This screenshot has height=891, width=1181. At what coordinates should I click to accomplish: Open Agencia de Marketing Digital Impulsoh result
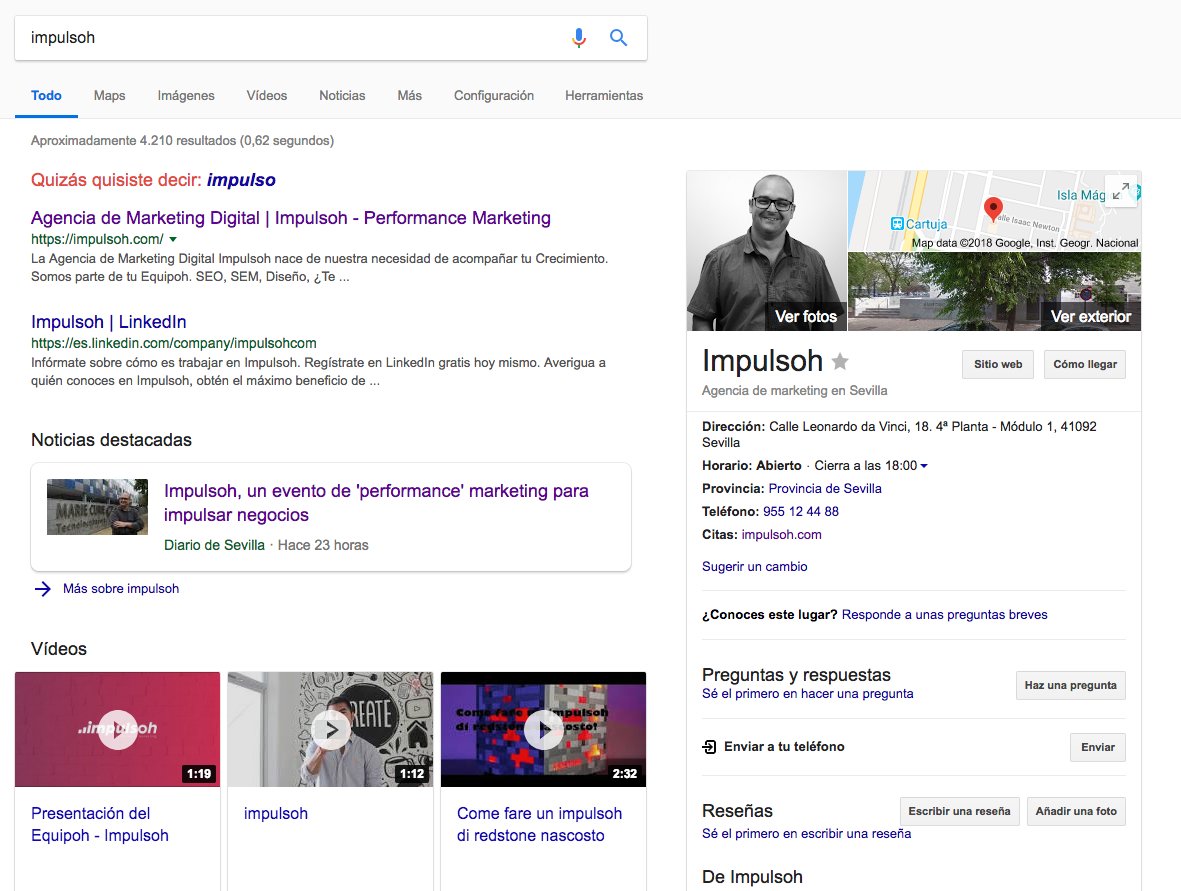(291, 218)
